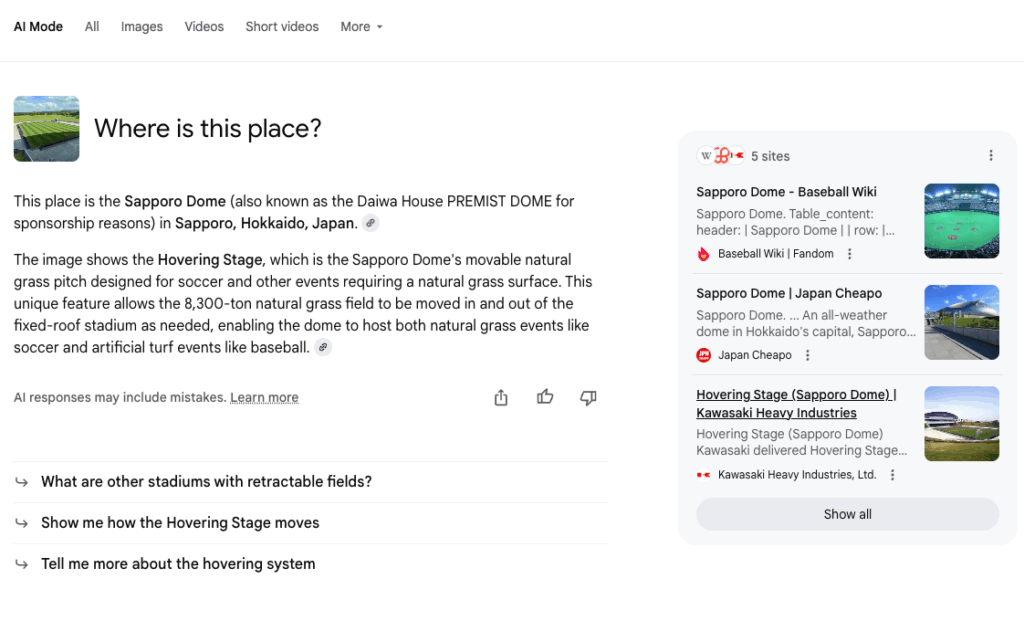Open Hovering Stage Kawasaki Heavy Industries link
The image size is (1024, 642).
796,403
